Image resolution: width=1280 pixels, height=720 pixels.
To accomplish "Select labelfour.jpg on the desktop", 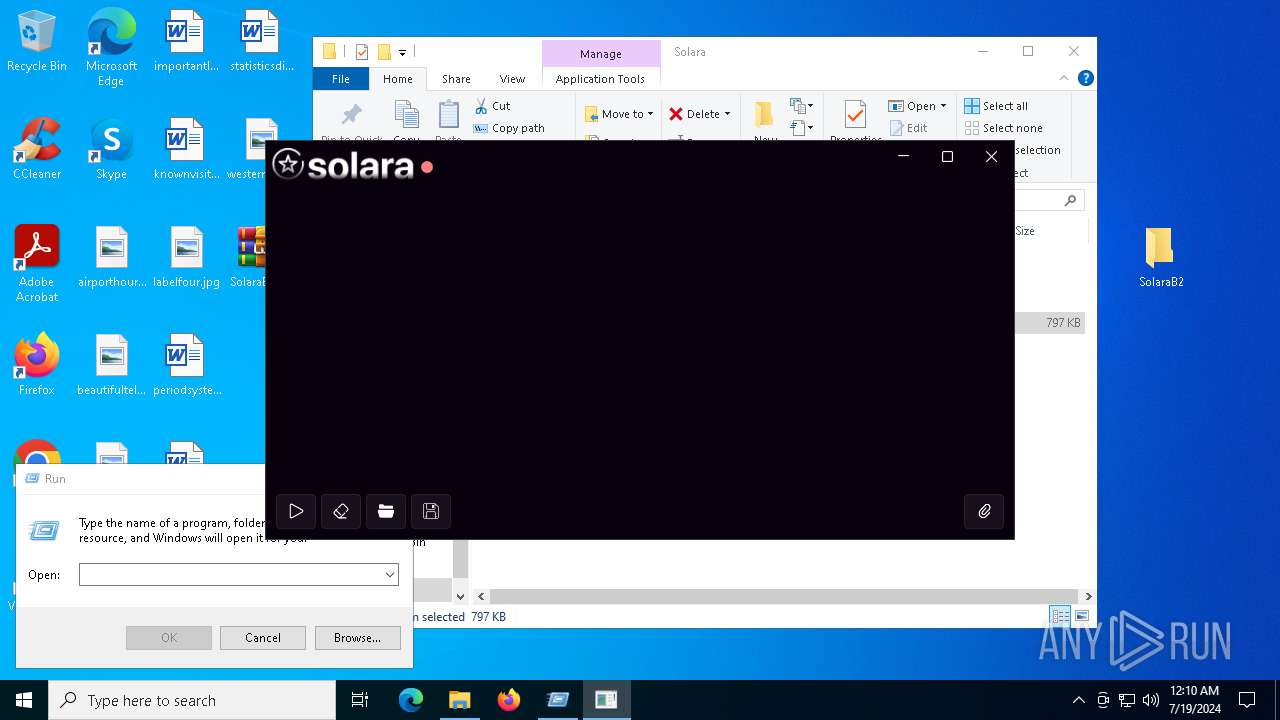I will click(x=186, y=257).
